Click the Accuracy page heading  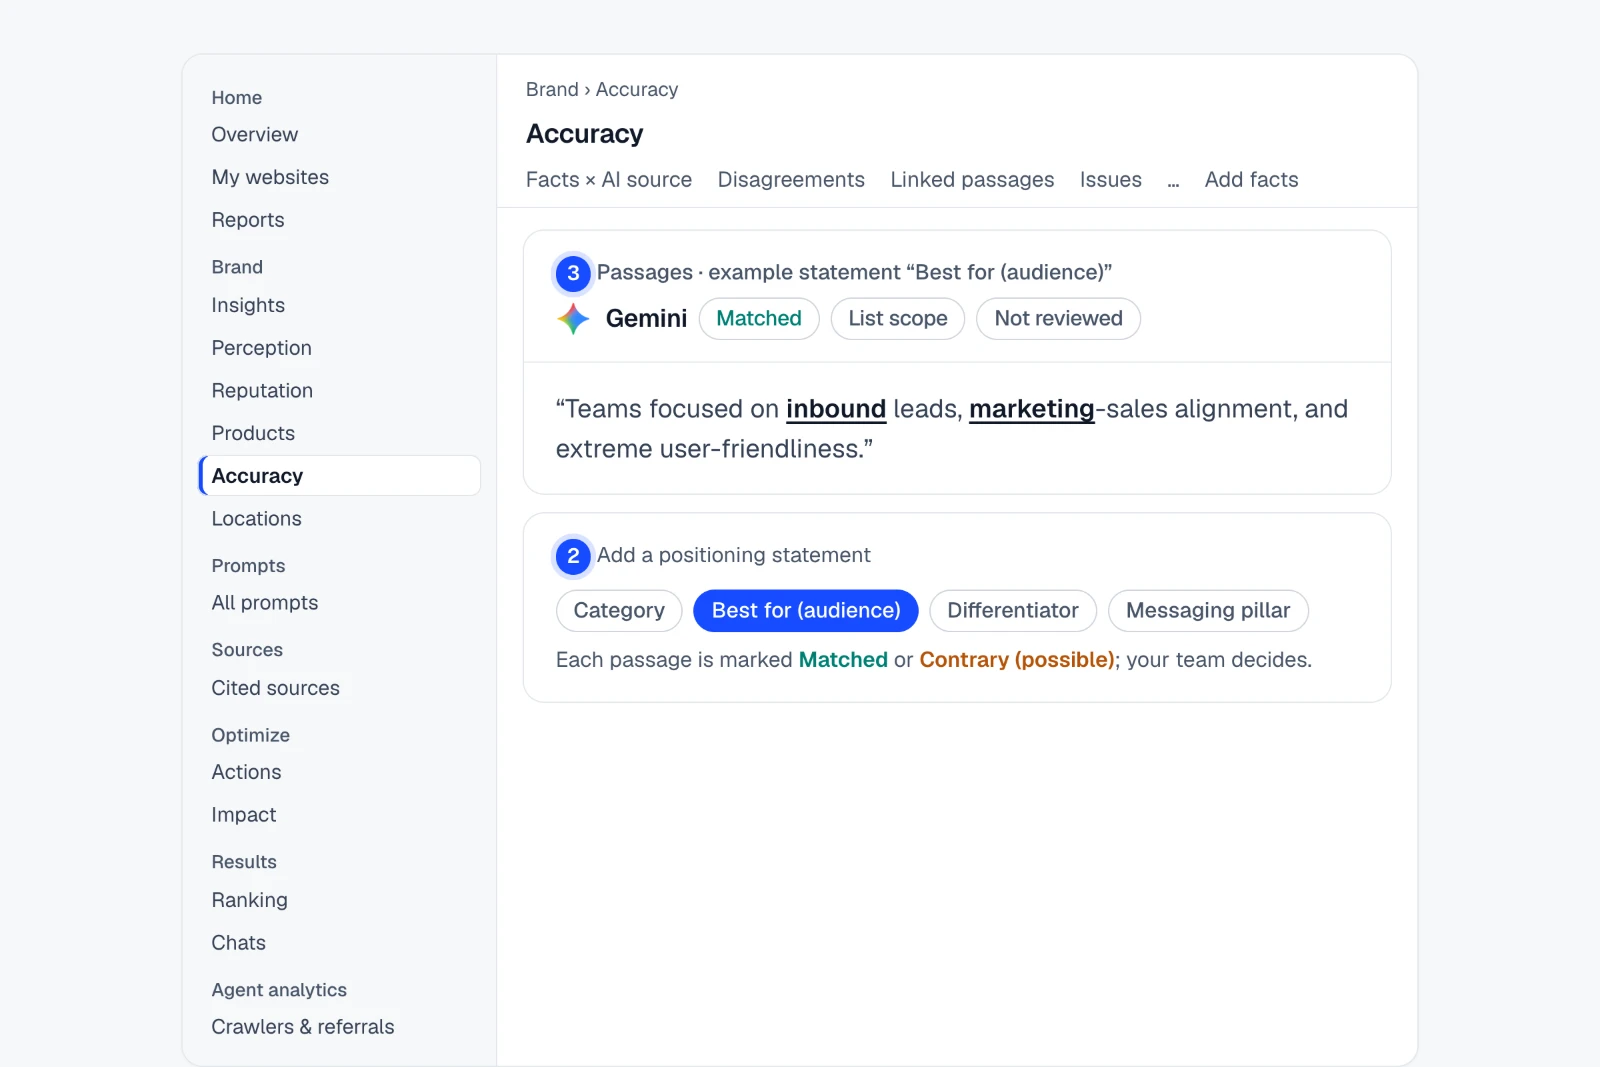pyautogui.click(x=585, y=134)
